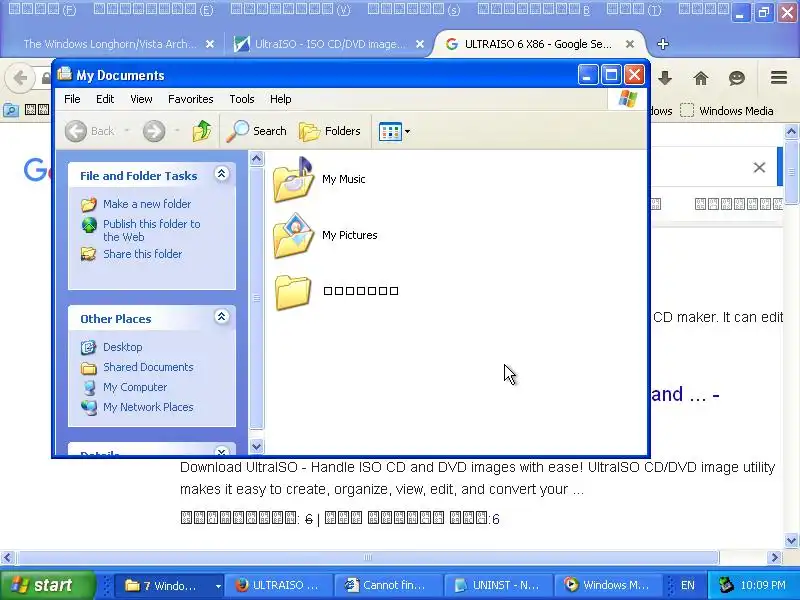The image size is (800, 600).
Task: Click Make a new folder
Action: 147,204
